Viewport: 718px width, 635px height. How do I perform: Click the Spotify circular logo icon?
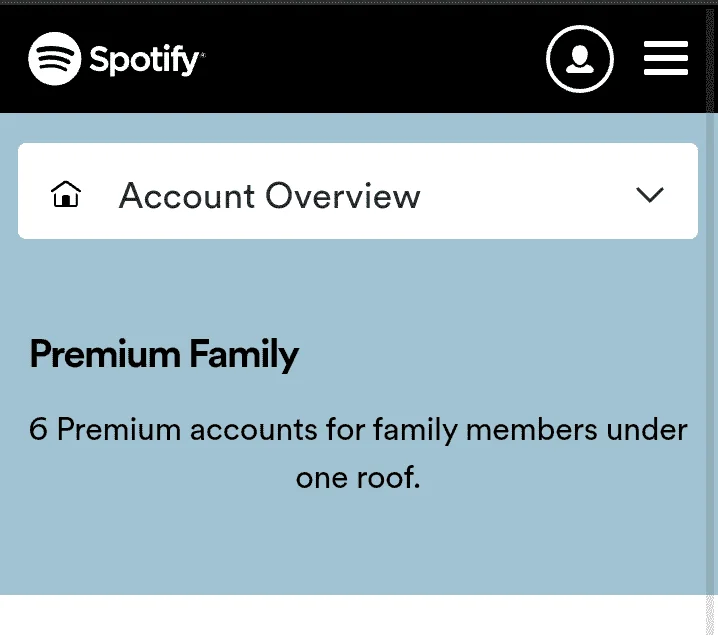(x=54, y=59)
